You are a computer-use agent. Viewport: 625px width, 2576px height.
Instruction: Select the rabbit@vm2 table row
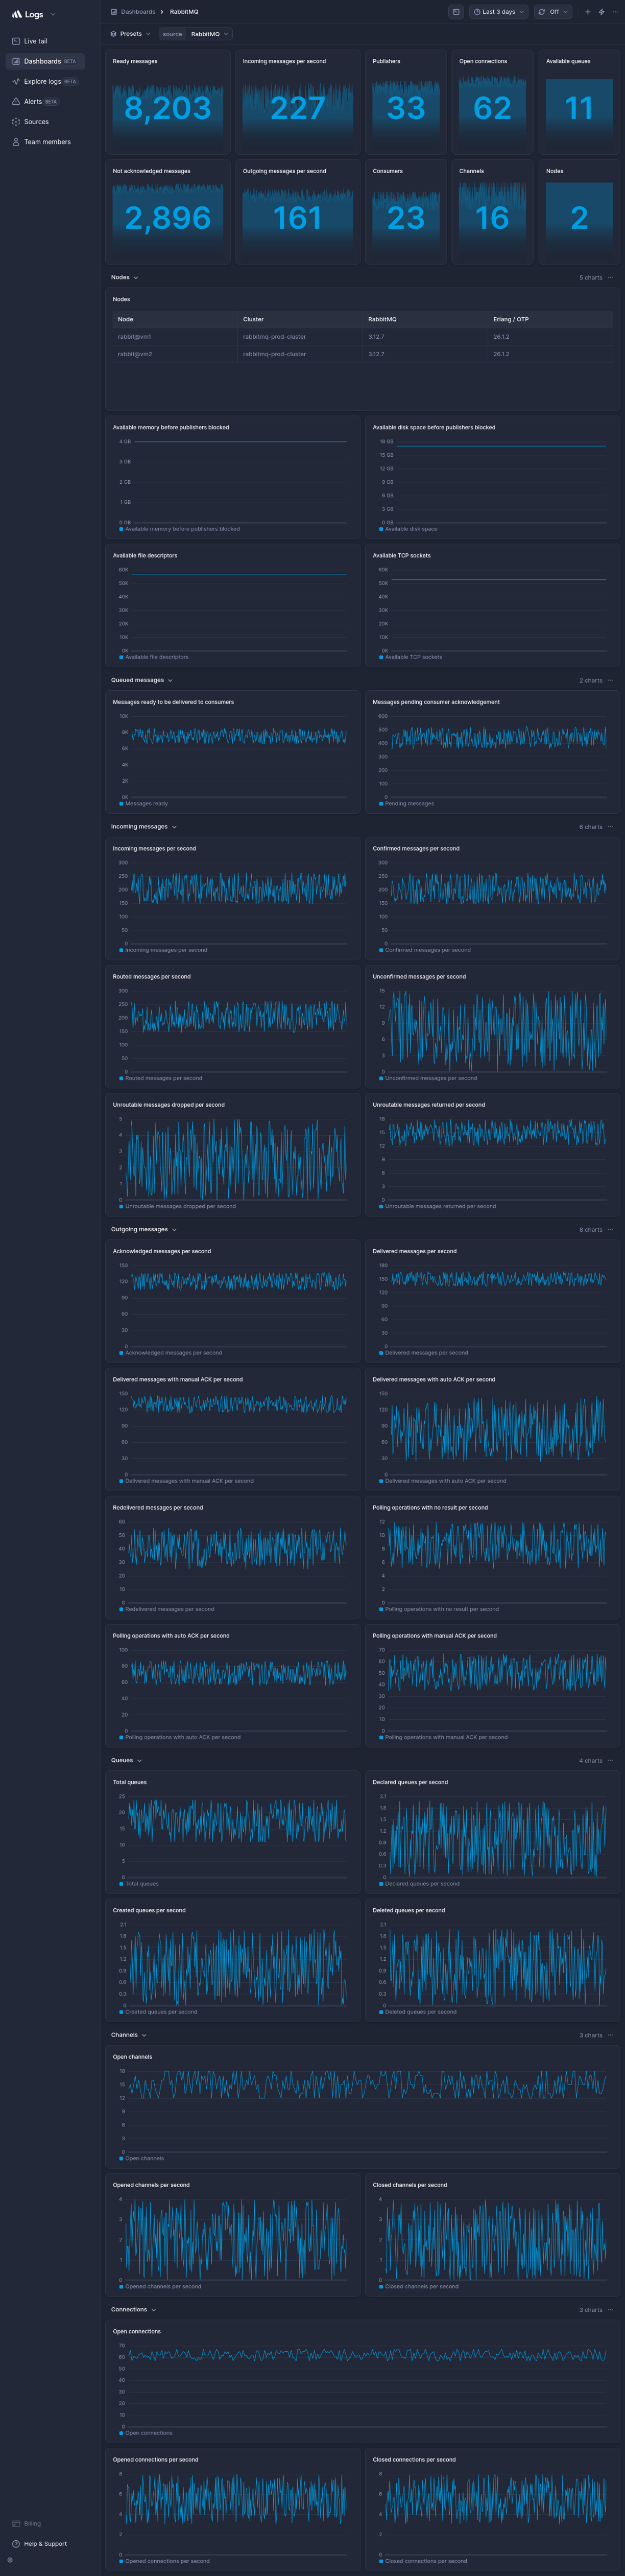point(362,354)
